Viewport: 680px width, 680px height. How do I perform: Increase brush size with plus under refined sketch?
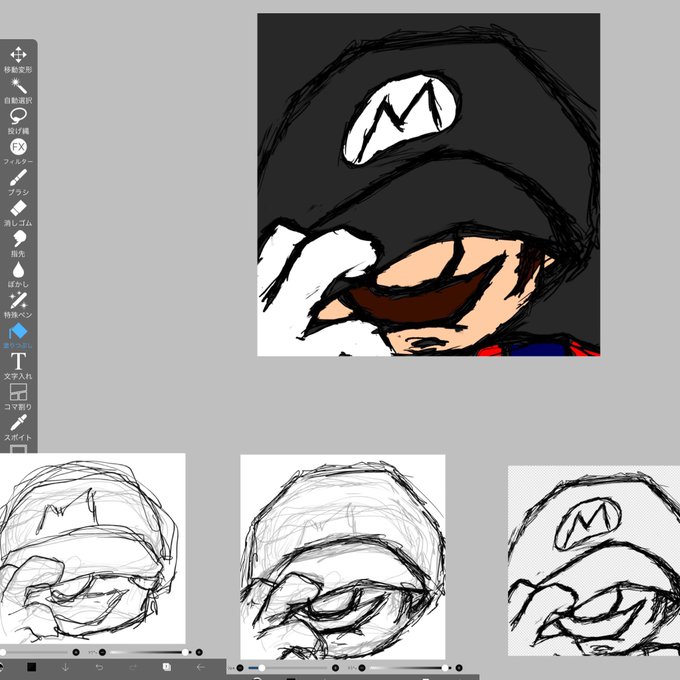335,668
